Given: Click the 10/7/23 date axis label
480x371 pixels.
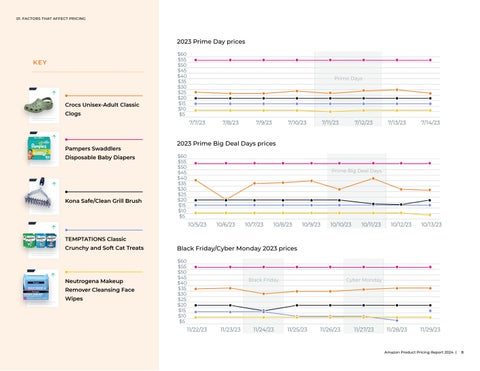Looking at the screenshot, I should tap(254, 225).
